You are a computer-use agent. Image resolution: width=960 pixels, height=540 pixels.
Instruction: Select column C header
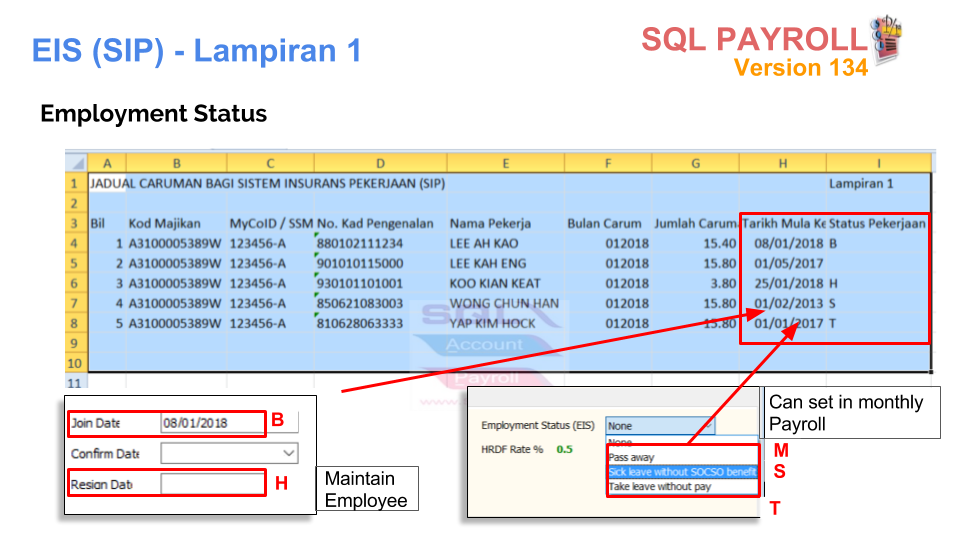pos(270,163)
